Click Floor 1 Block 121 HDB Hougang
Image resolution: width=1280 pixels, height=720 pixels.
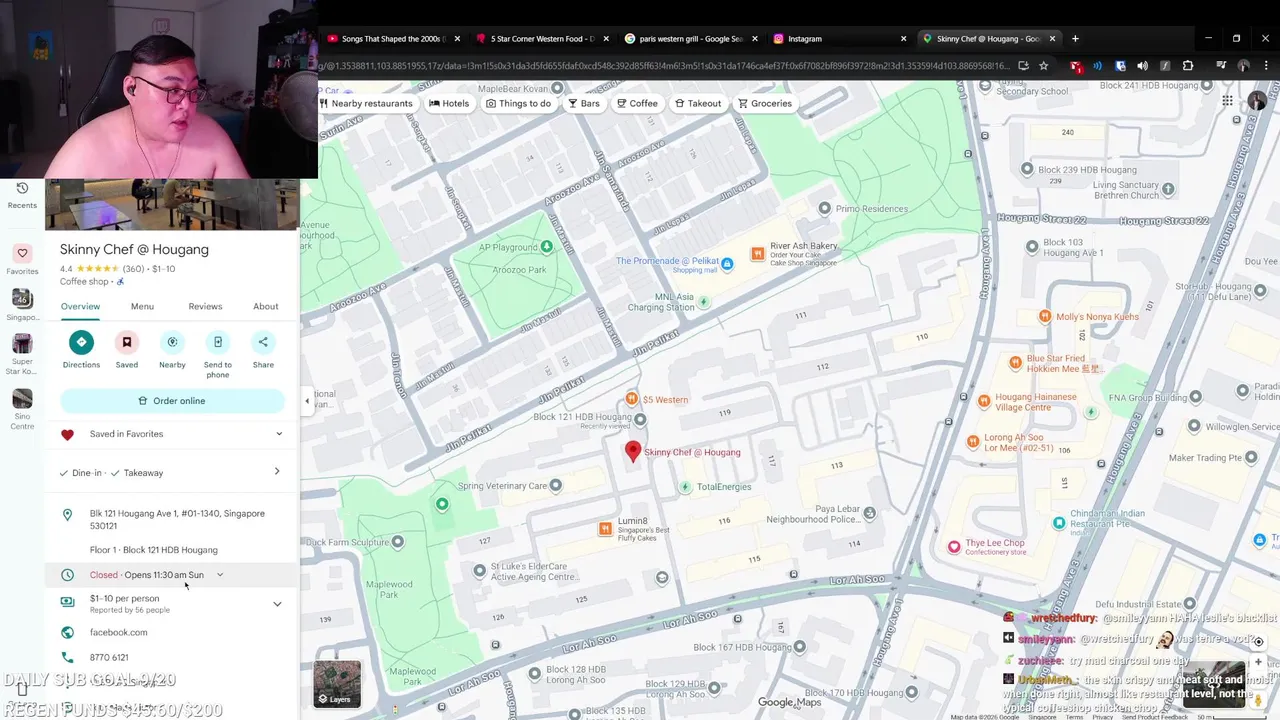click(153, 550)
